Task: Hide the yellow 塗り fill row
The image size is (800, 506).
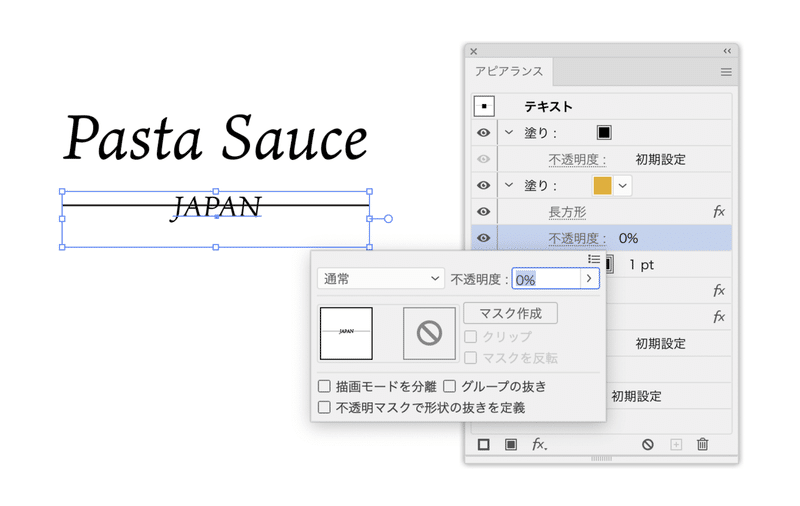Action: coord(483,185)
